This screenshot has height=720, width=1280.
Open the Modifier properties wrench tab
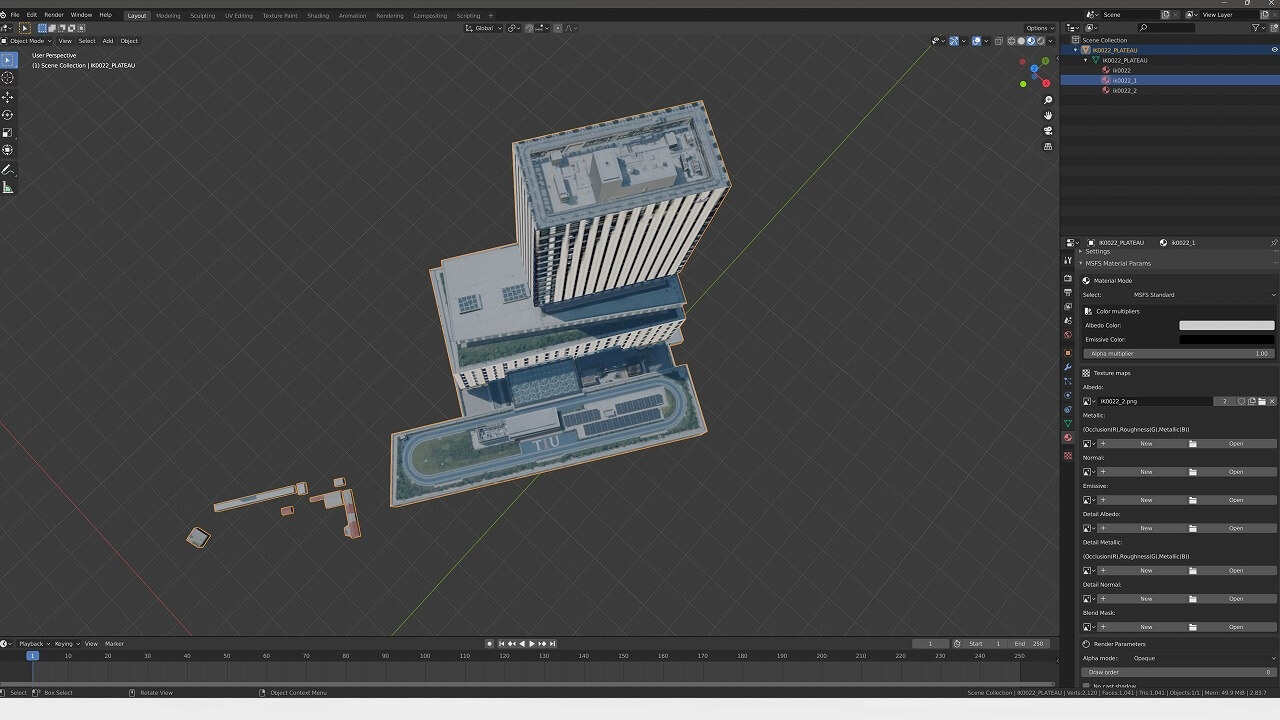point(1068,367)
